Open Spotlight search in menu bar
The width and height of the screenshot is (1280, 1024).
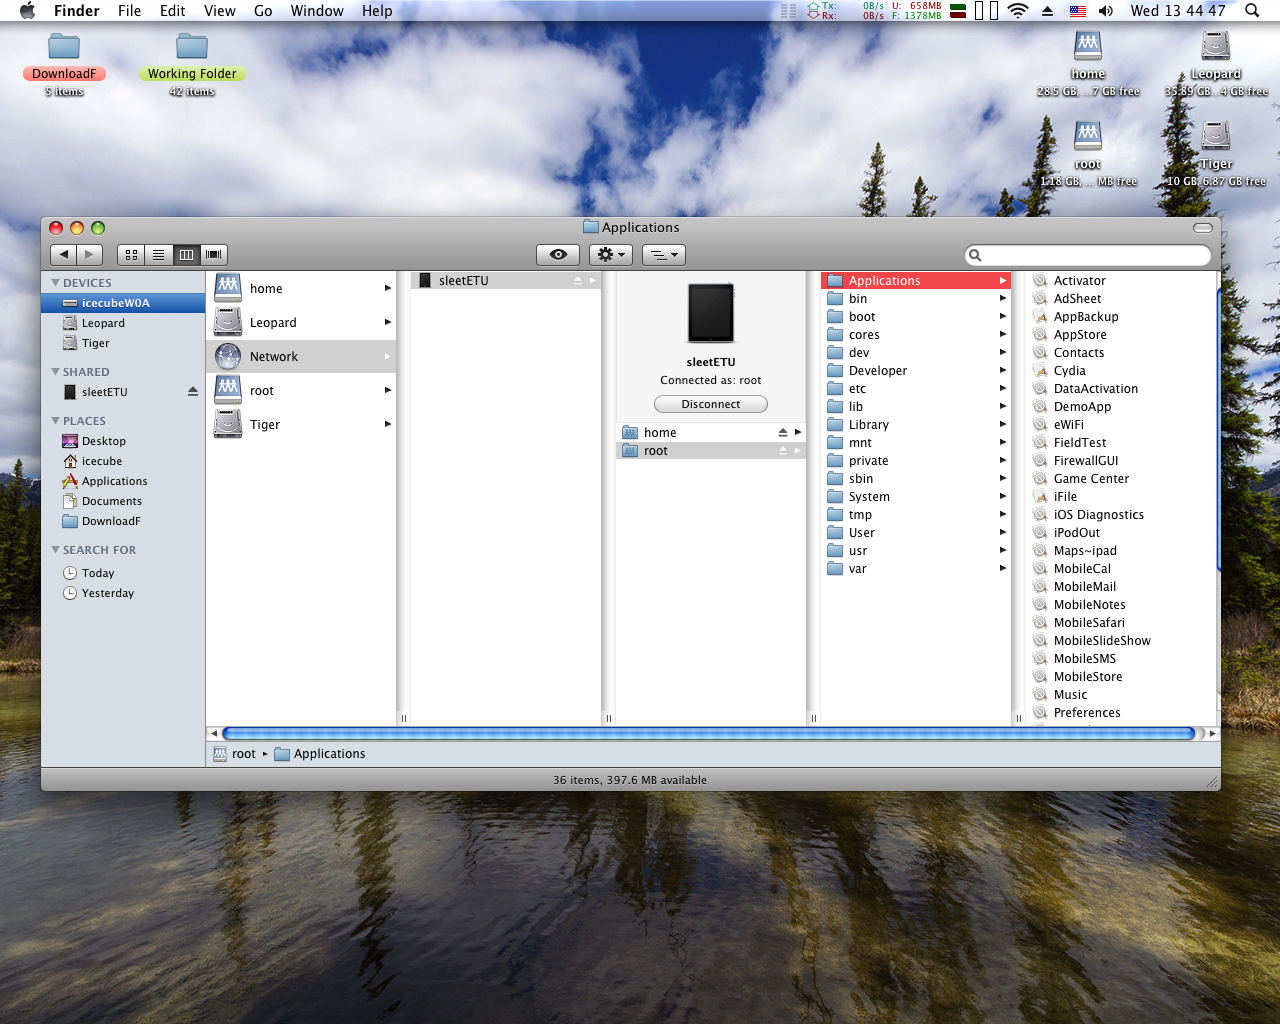pyautogui.click(x=1252, y=11)
